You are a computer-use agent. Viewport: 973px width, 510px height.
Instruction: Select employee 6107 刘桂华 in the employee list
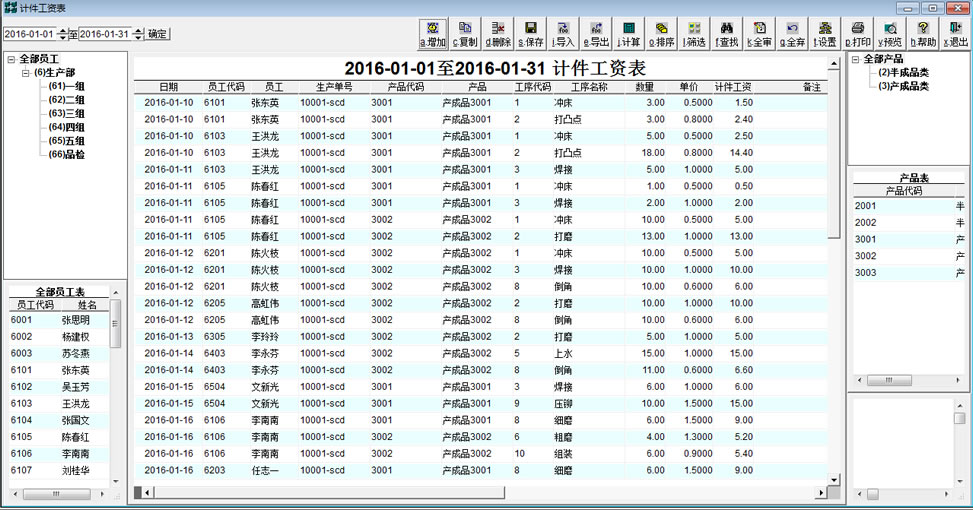pyautogui.click(x=58, y=471)
